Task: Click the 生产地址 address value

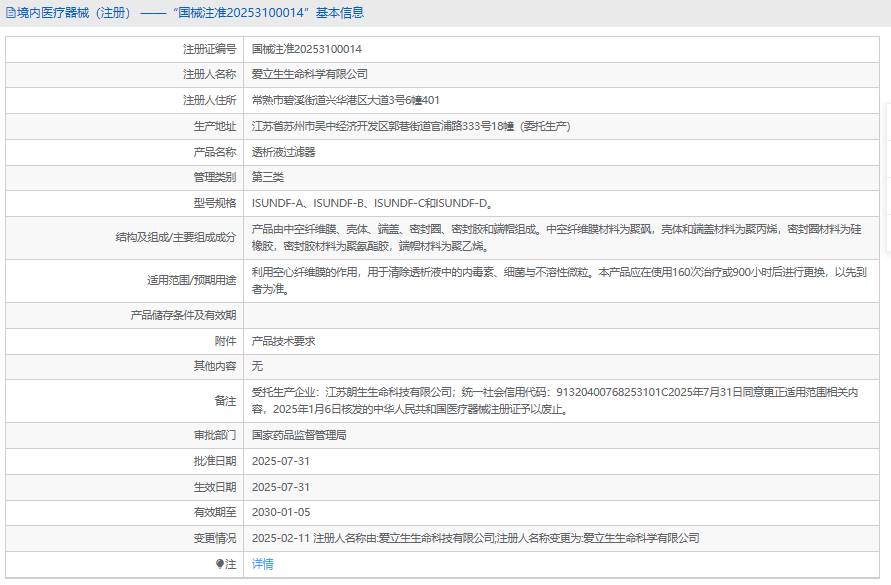Action: coord(410,126)
